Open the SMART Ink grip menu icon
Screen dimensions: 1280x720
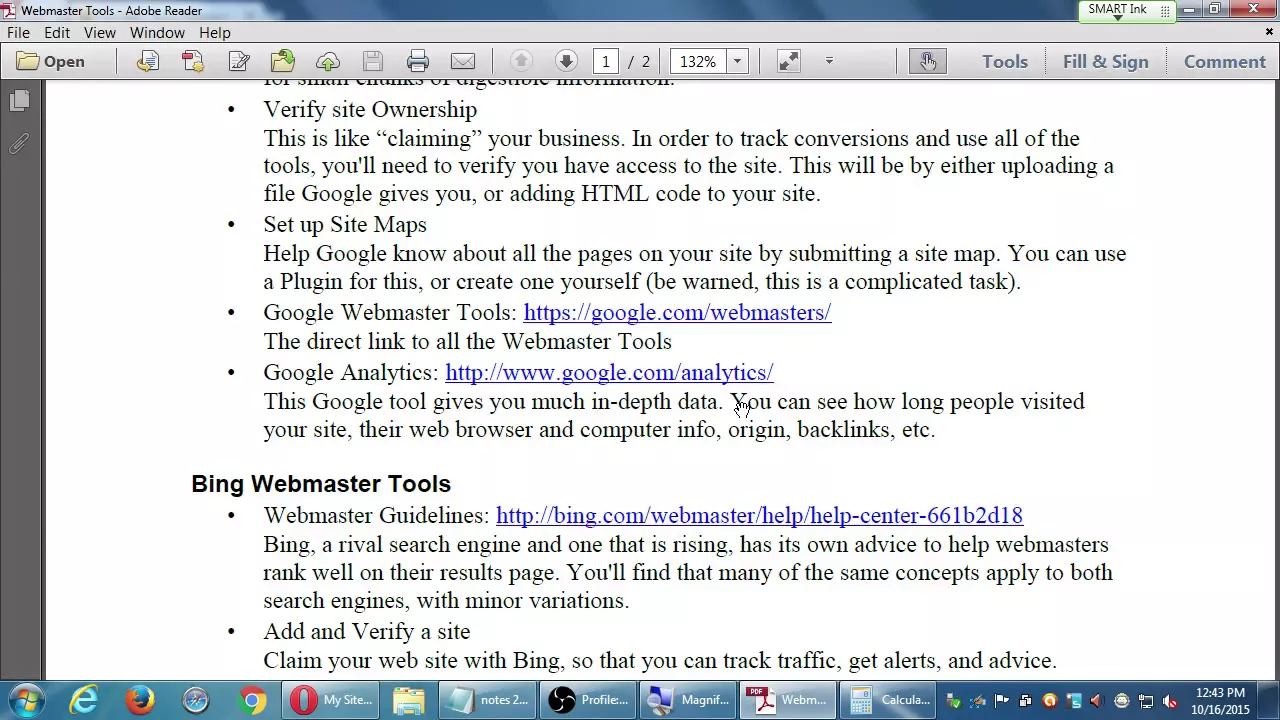point(1165,11)
